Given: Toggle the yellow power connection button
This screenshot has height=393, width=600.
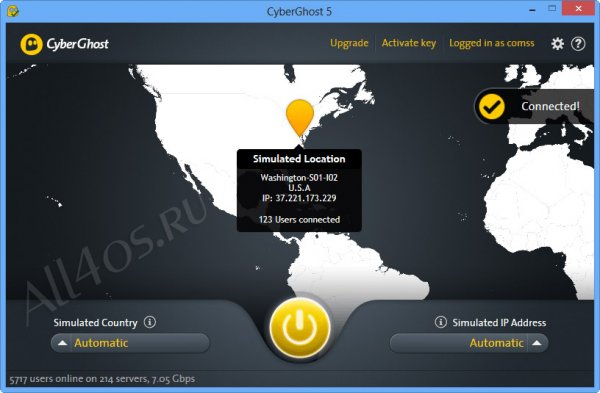Looking at the screenshot, I should pyautogui.click(x=300, y=328).
